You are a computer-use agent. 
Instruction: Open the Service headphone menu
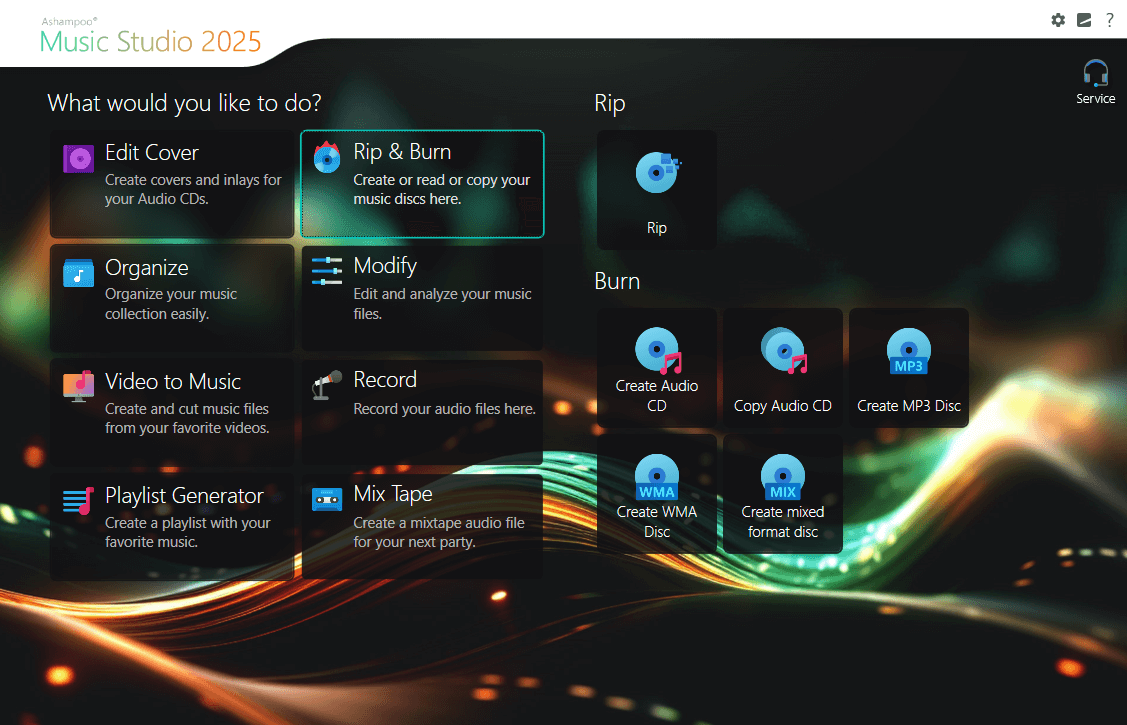(x=1095, y=80)
